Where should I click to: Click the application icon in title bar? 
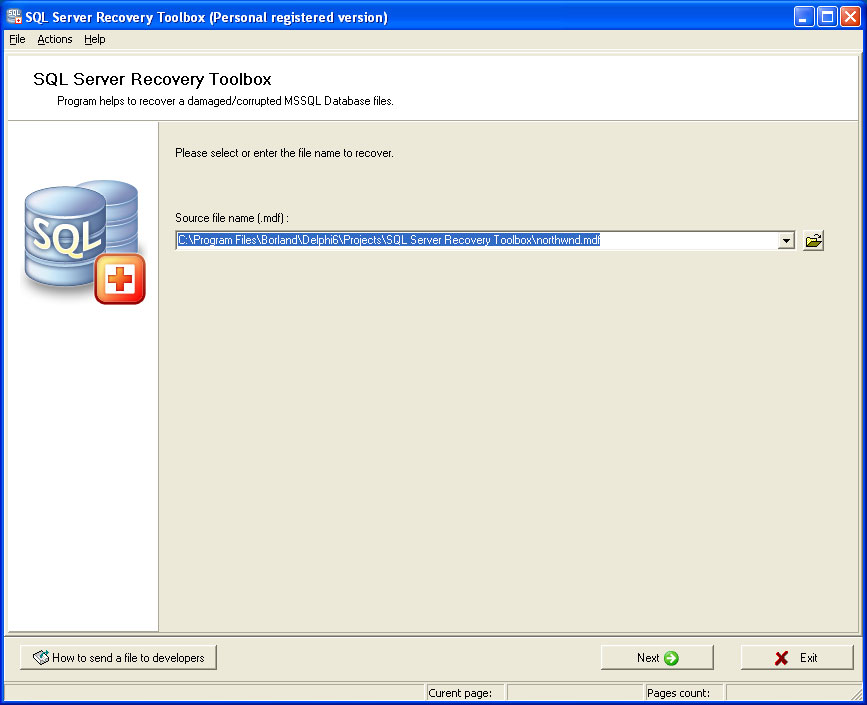[14, 17]
